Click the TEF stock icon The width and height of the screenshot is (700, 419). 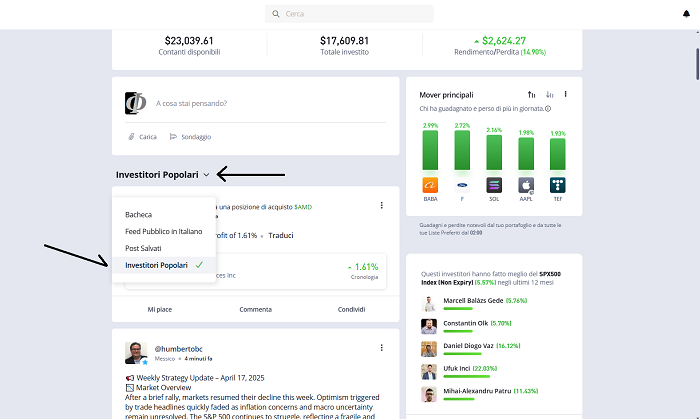coord(558,185)
